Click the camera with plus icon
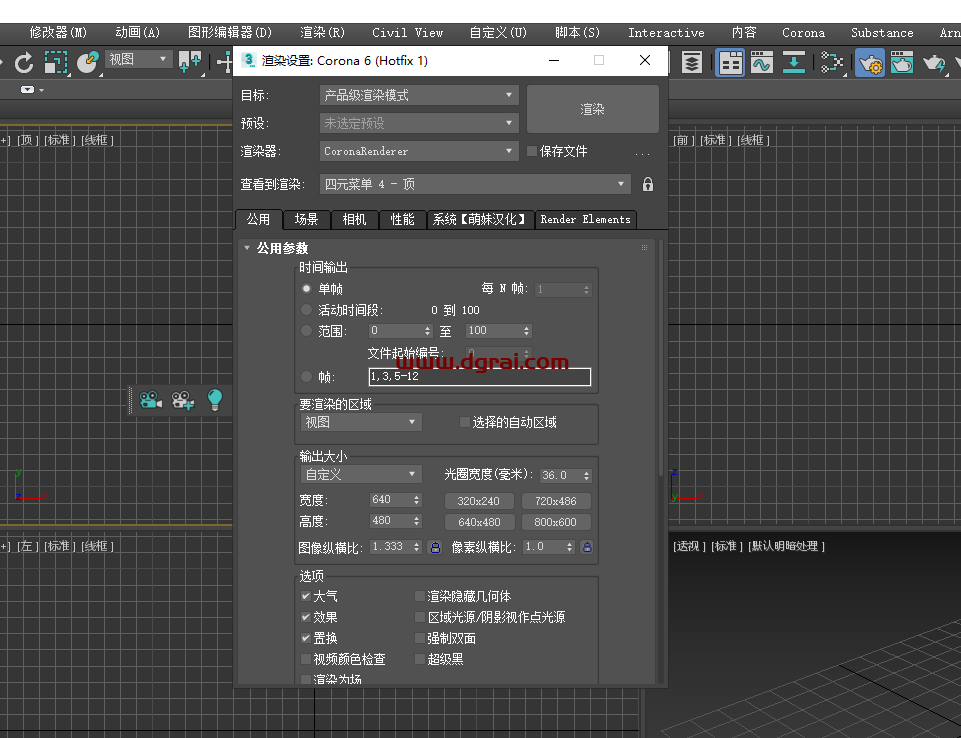The image size is (961, 738). (183, 400)
